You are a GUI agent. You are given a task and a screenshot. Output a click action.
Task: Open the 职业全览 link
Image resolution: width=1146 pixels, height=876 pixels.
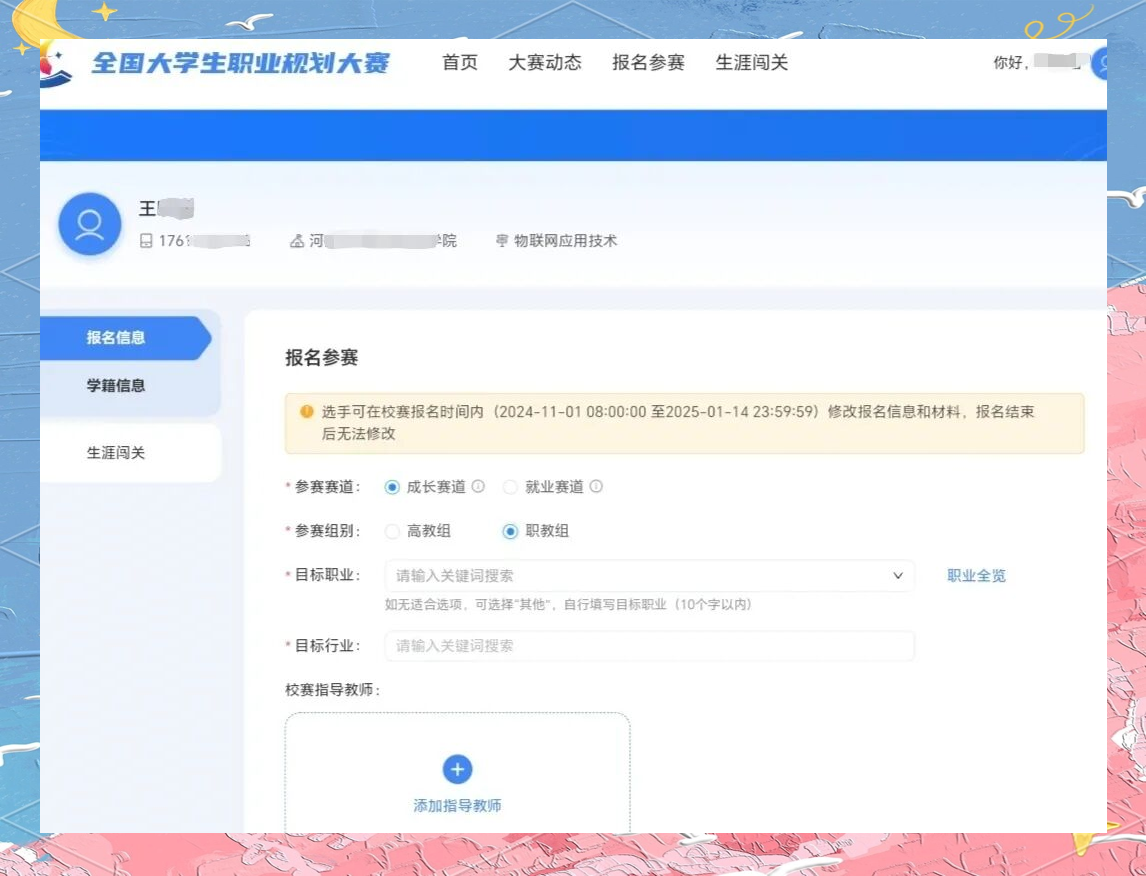point(976,576)
